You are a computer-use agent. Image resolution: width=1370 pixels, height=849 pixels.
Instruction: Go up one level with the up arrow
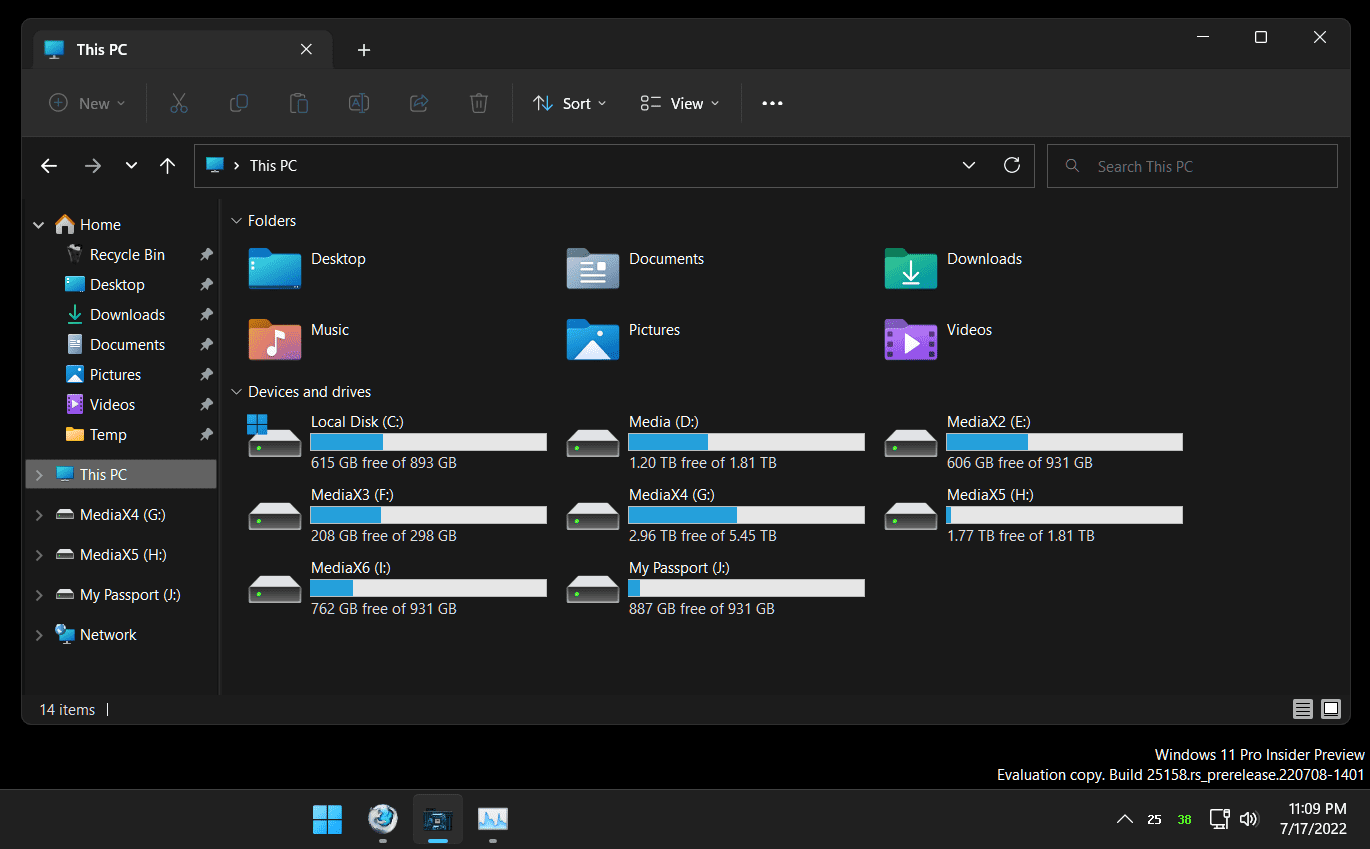167,166
